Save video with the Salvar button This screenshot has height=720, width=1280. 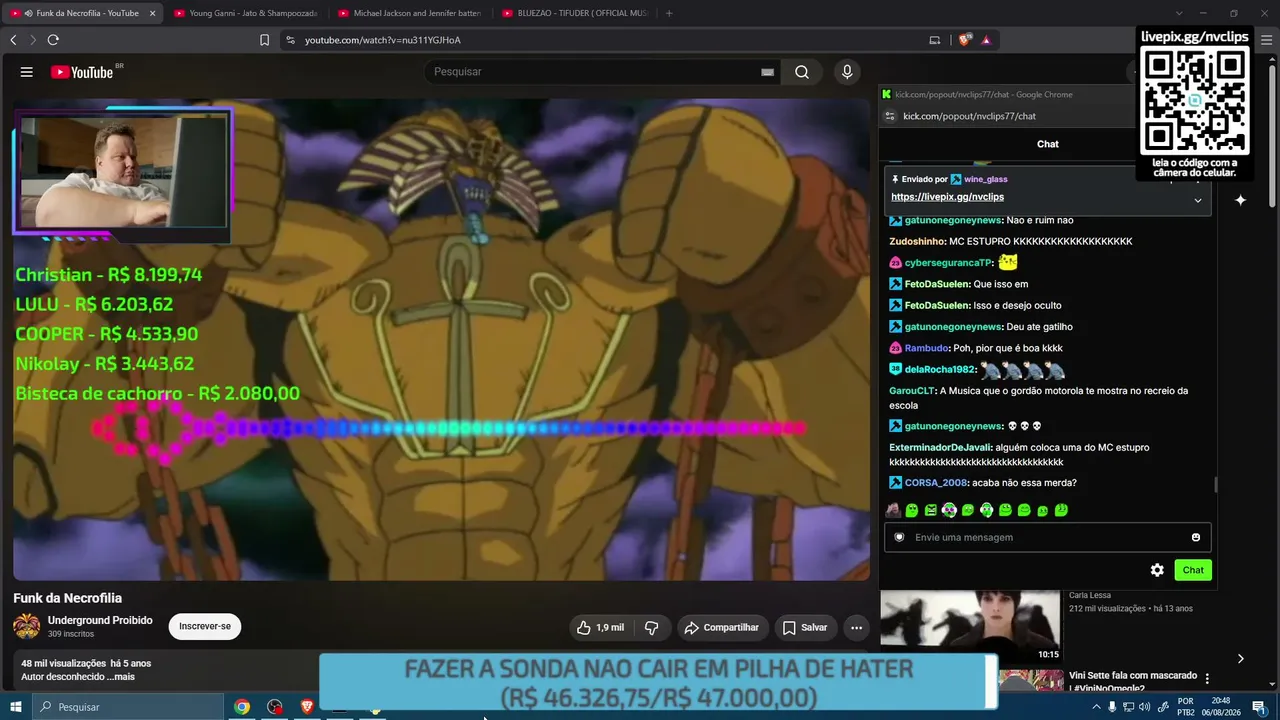(805, 628)
